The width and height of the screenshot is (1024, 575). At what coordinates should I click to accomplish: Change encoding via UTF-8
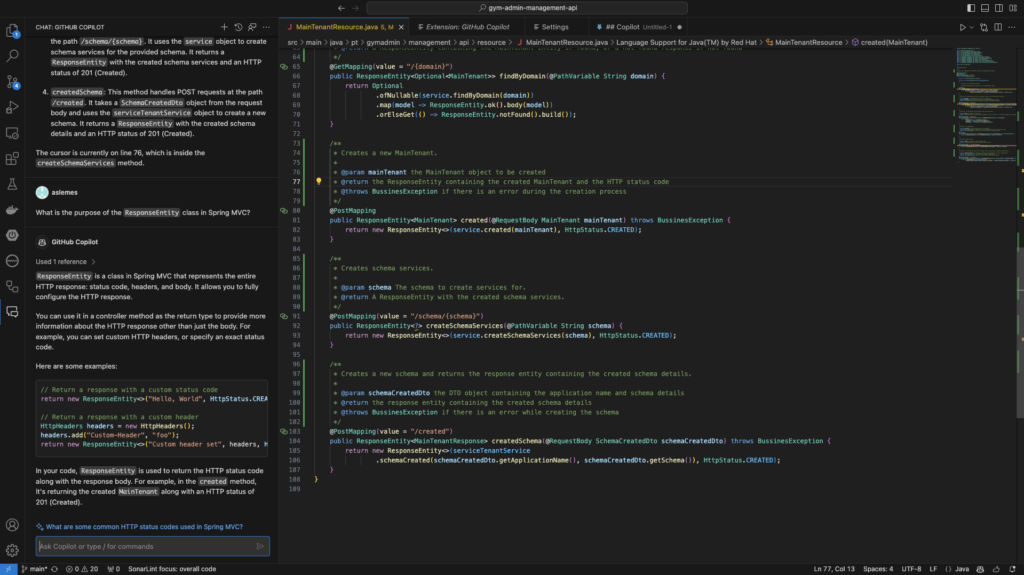(x=911, y=569)
